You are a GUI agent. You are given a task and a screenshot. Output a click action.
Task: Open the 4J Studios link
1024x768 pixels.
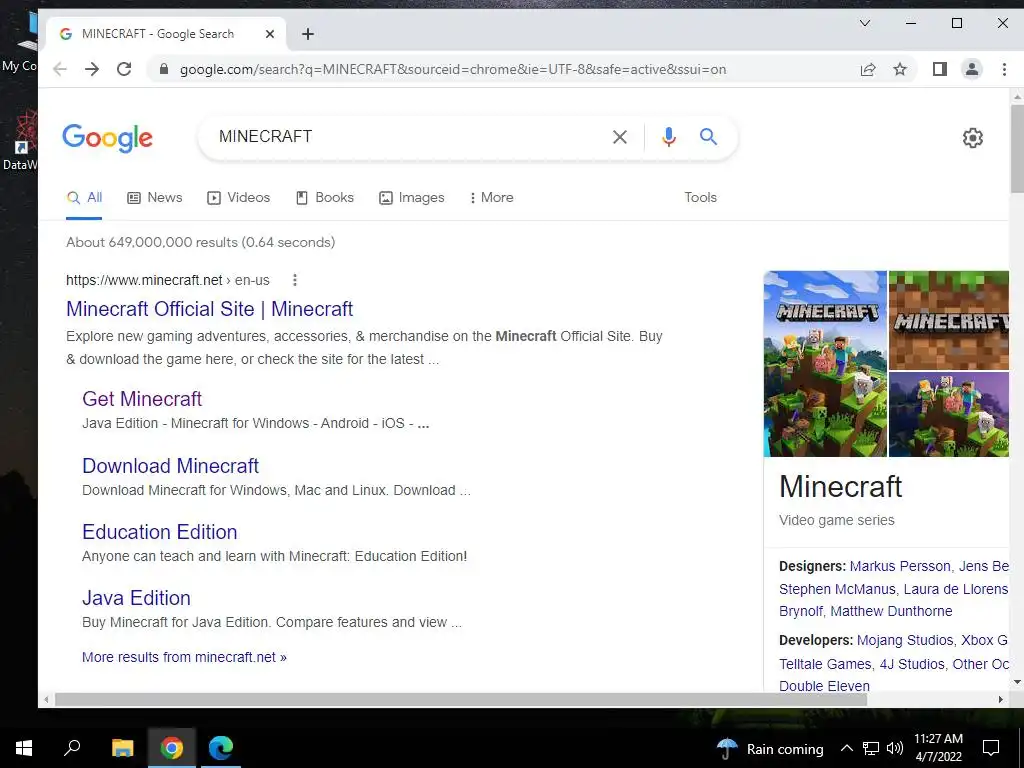pos(912,664)
